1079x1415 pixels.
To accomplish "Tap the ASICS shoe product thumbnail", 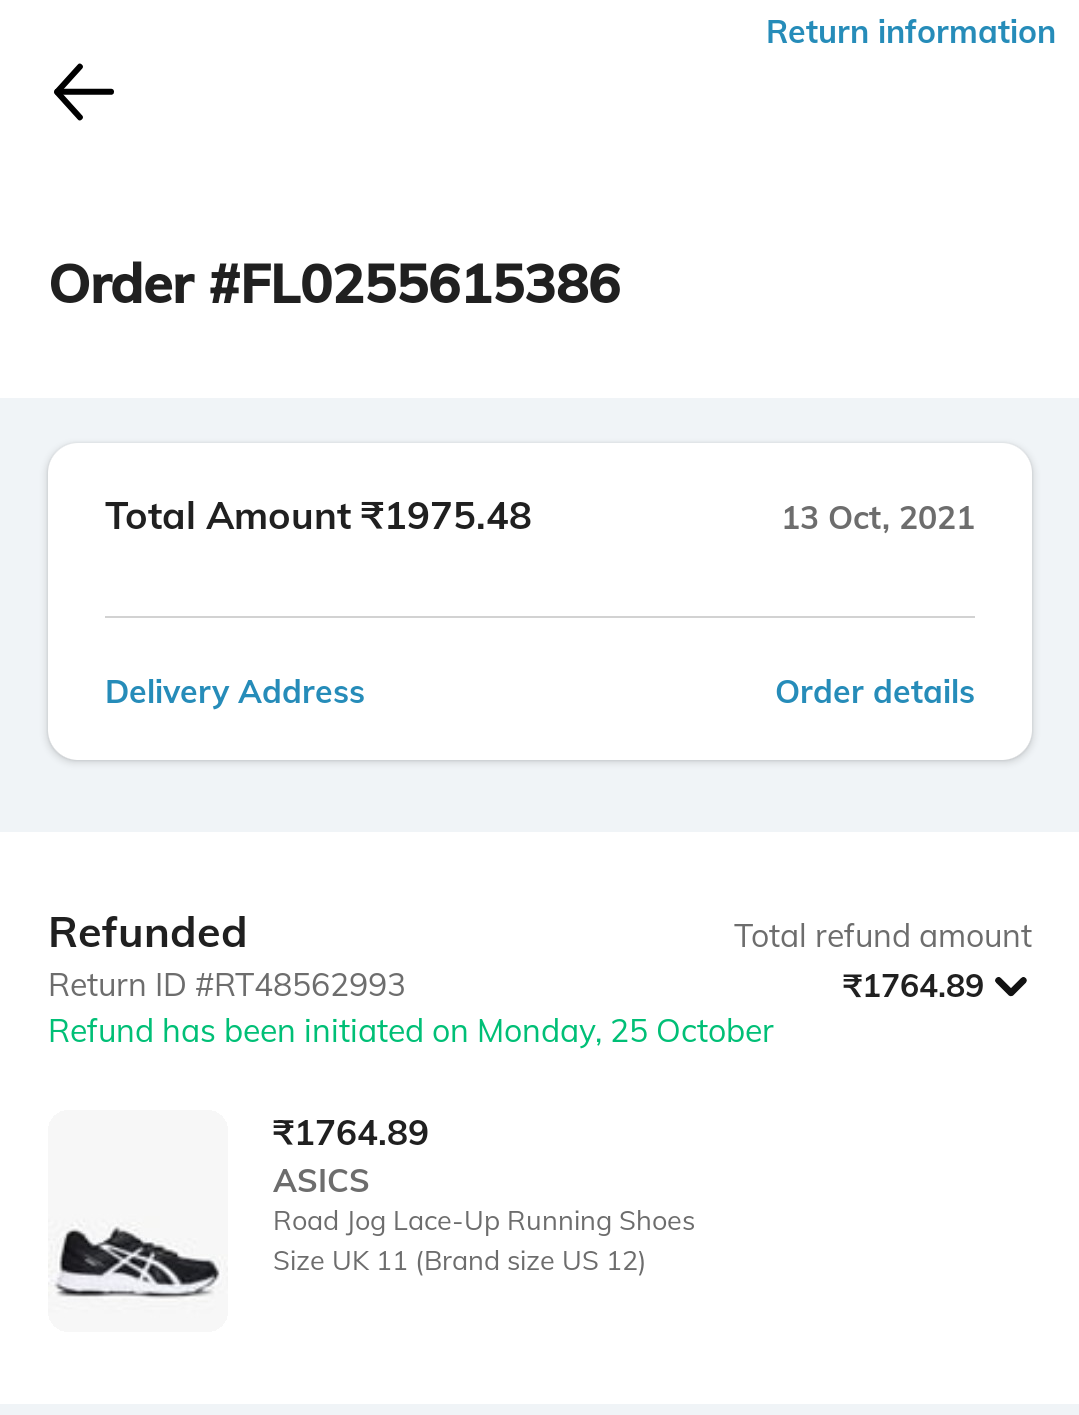I will pos(138,1220).
